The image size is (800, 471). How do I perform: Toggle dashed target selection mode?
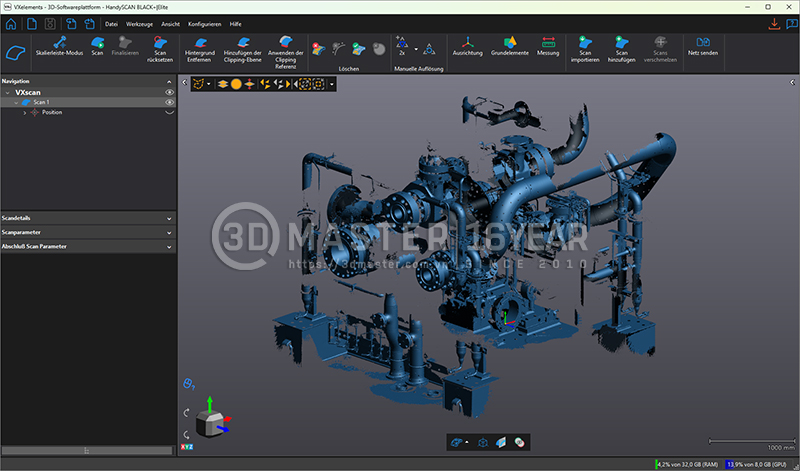[x=318, y=84]
